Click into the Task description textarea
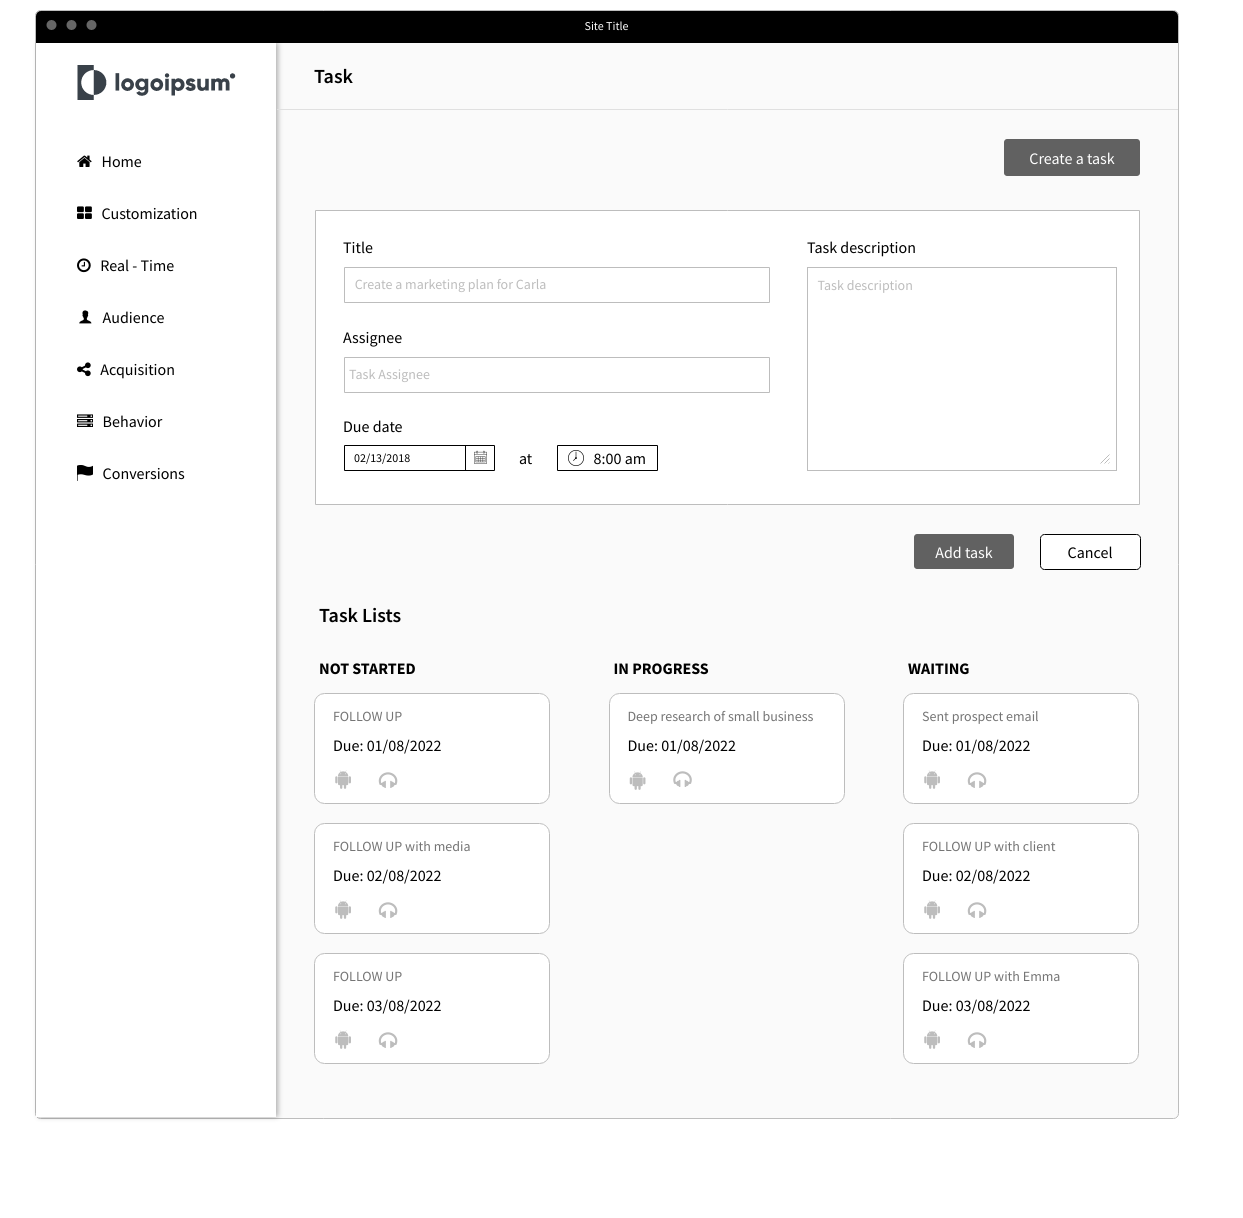This screenshot has width=1243, height=1218. (961, 369)
